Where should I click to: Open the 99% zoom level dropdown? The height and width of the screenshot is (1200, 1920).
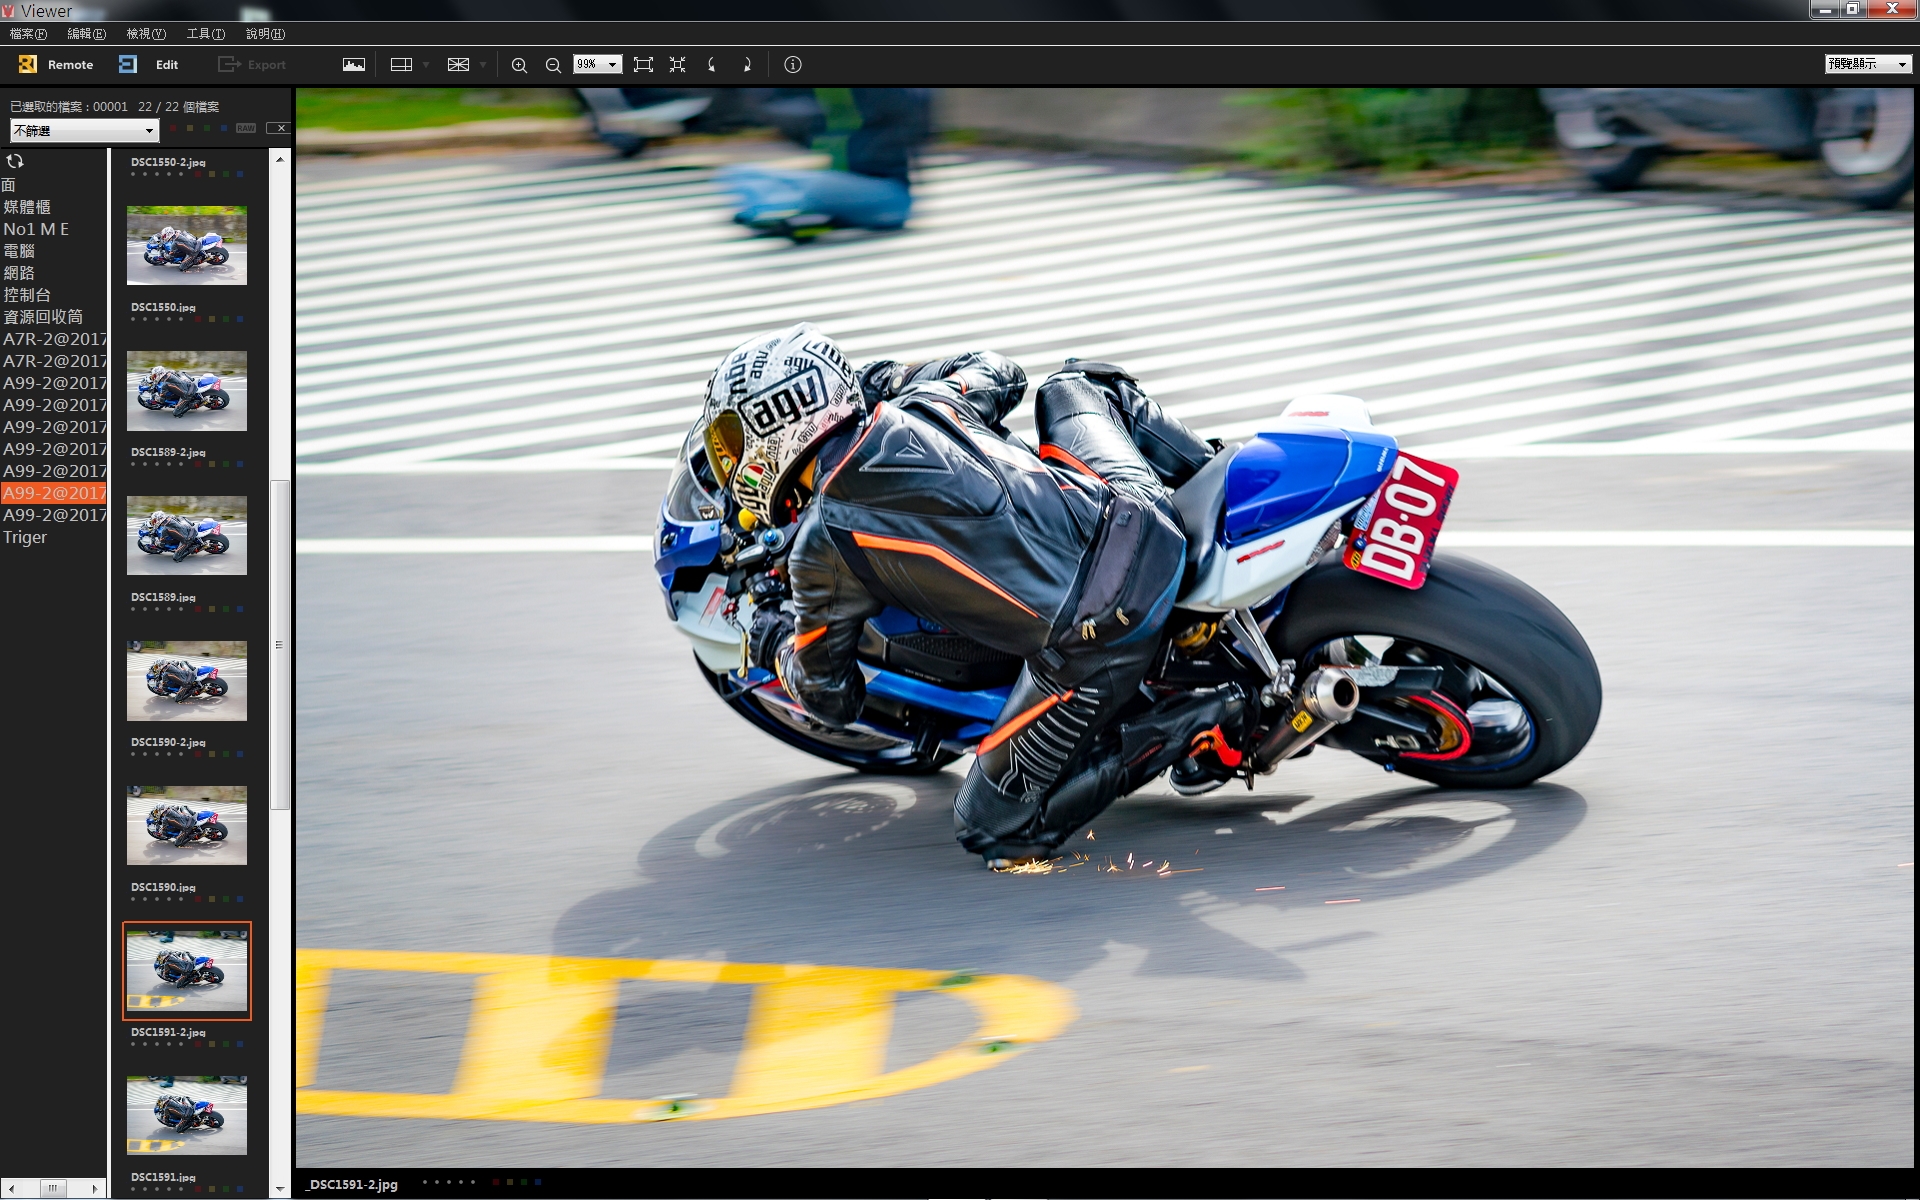point(597,64)
